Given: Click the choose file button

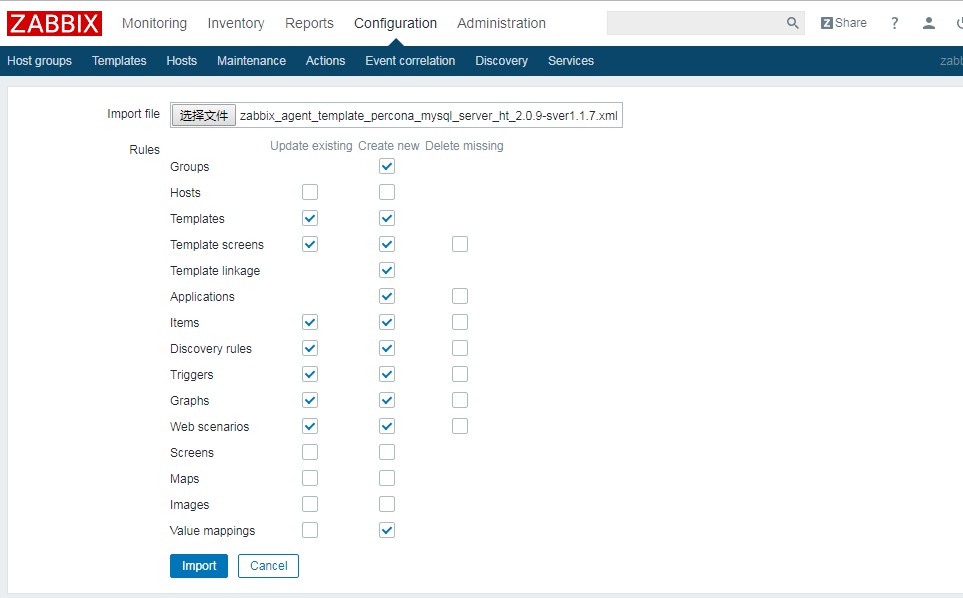Looking at the screenshot, I should tap(204, 115).
